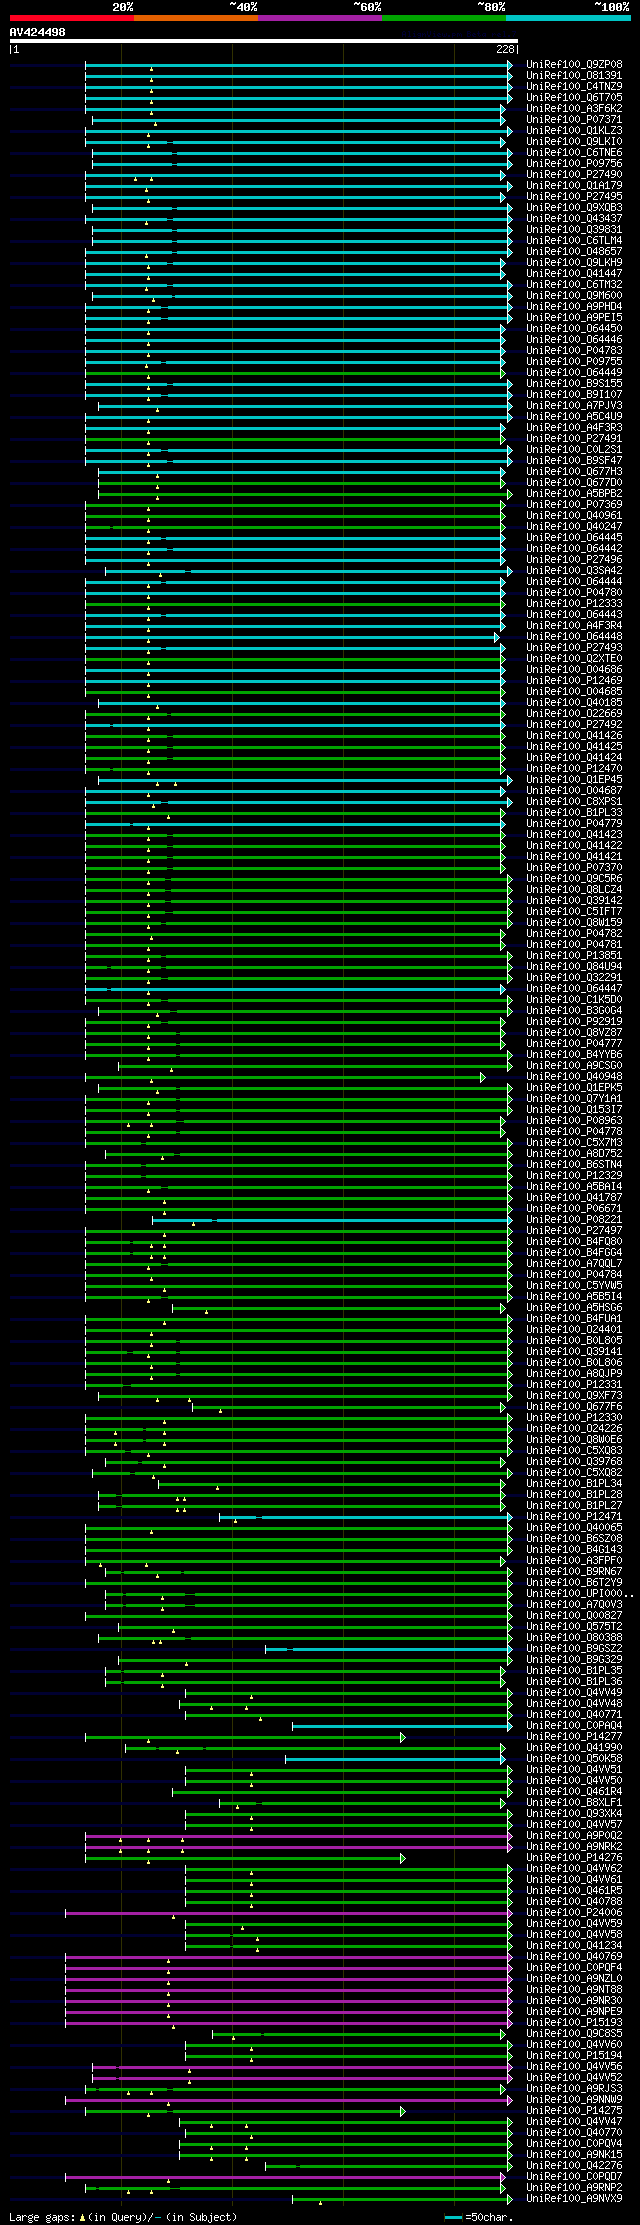Click the cyan alignment bar for UniRef100_P08221
640x2225 pixels.
[332, 1219]
